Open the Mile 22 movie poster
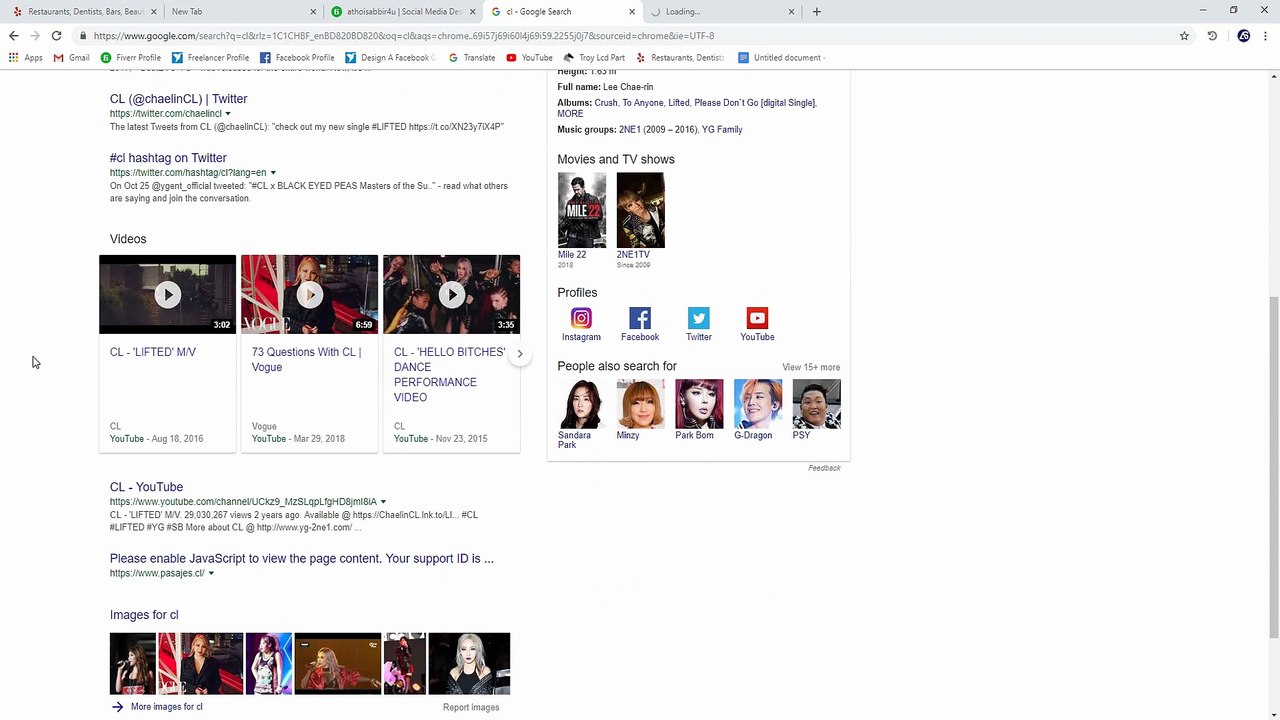Screen dimensions: 1280x720 coord(581,210)
